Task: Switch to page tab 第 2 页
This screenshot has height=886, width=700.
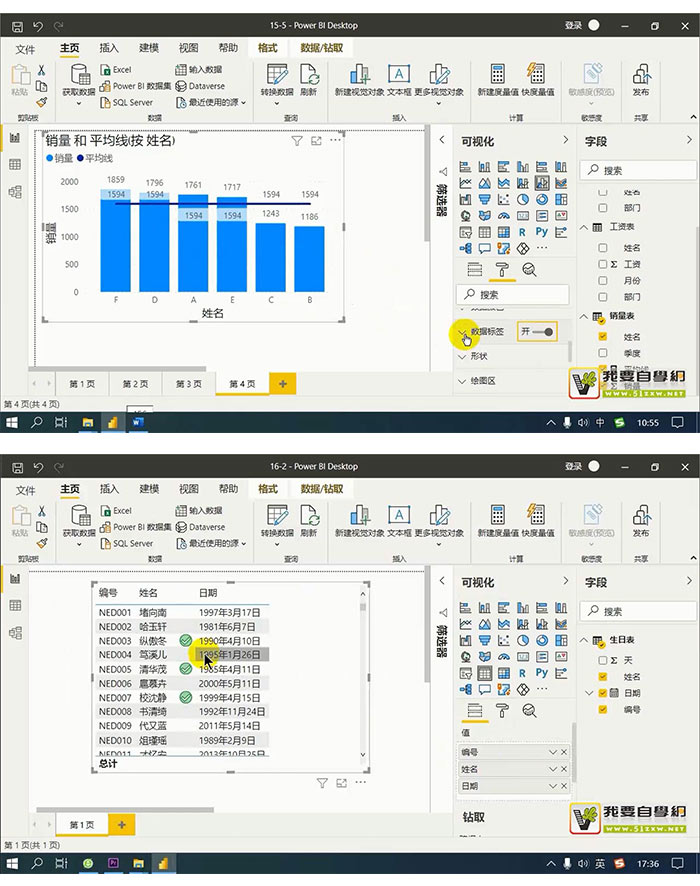Action: coord(136,384)
